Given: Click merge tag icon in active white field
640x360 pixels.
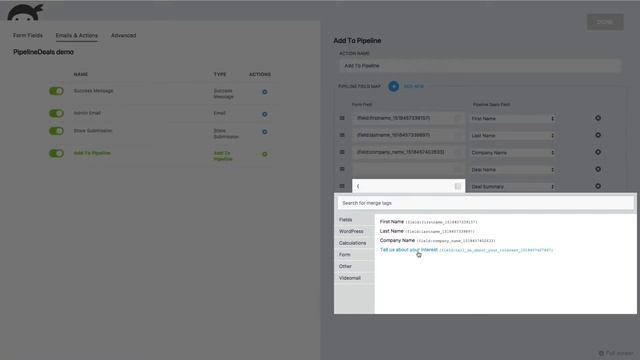Looking at the screenshot, I should click(x=458, y=187).
